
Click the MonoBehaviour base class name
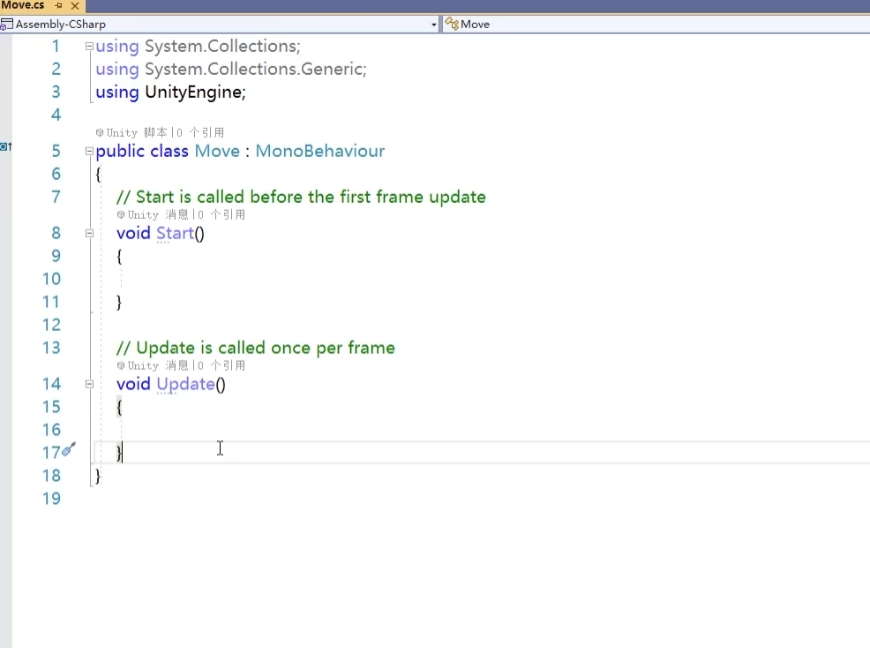[x=320, y=151]
